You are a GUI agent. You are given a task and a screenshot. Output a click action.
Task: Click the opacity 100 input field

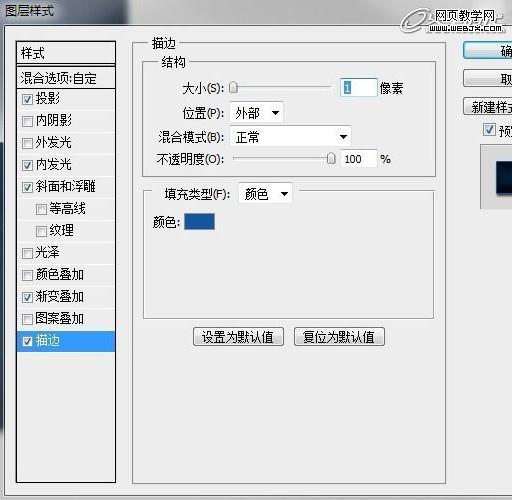pyautogui.click(x=359, y=159)
